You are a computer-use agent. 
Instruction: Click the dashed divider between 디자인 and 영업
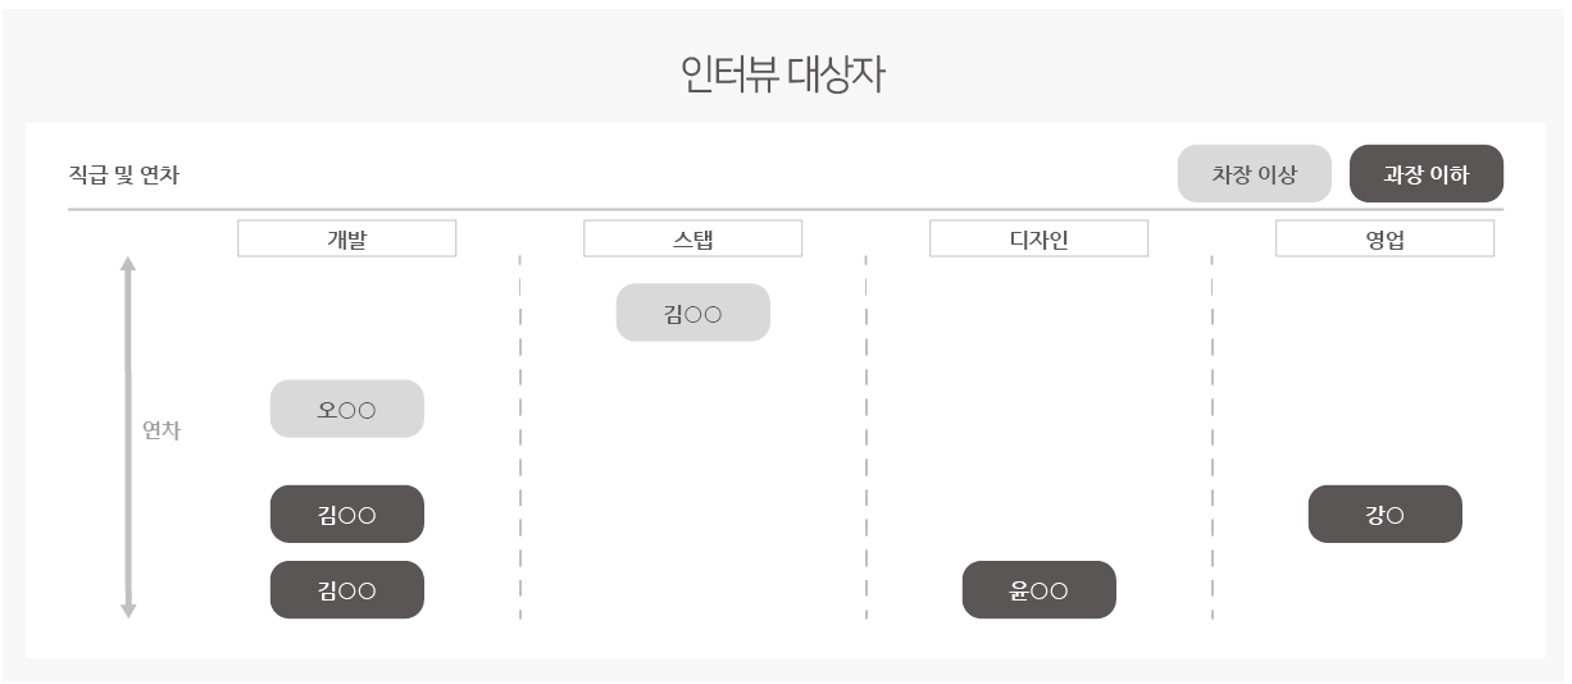coord(1212,437)
